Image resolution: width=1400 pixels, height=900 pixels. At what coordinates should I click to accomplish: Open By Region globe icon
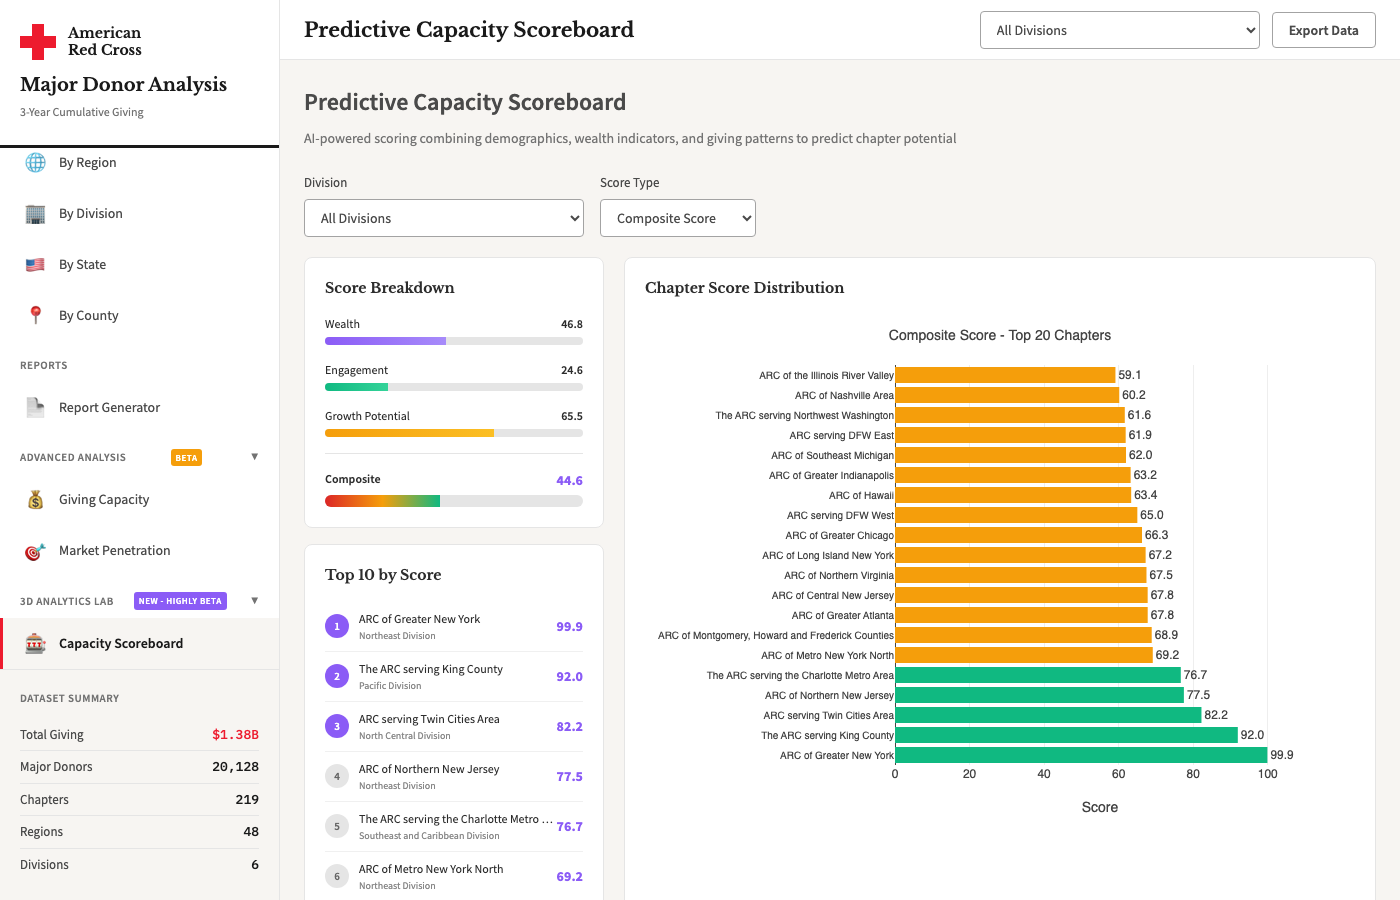pos(36,162)
